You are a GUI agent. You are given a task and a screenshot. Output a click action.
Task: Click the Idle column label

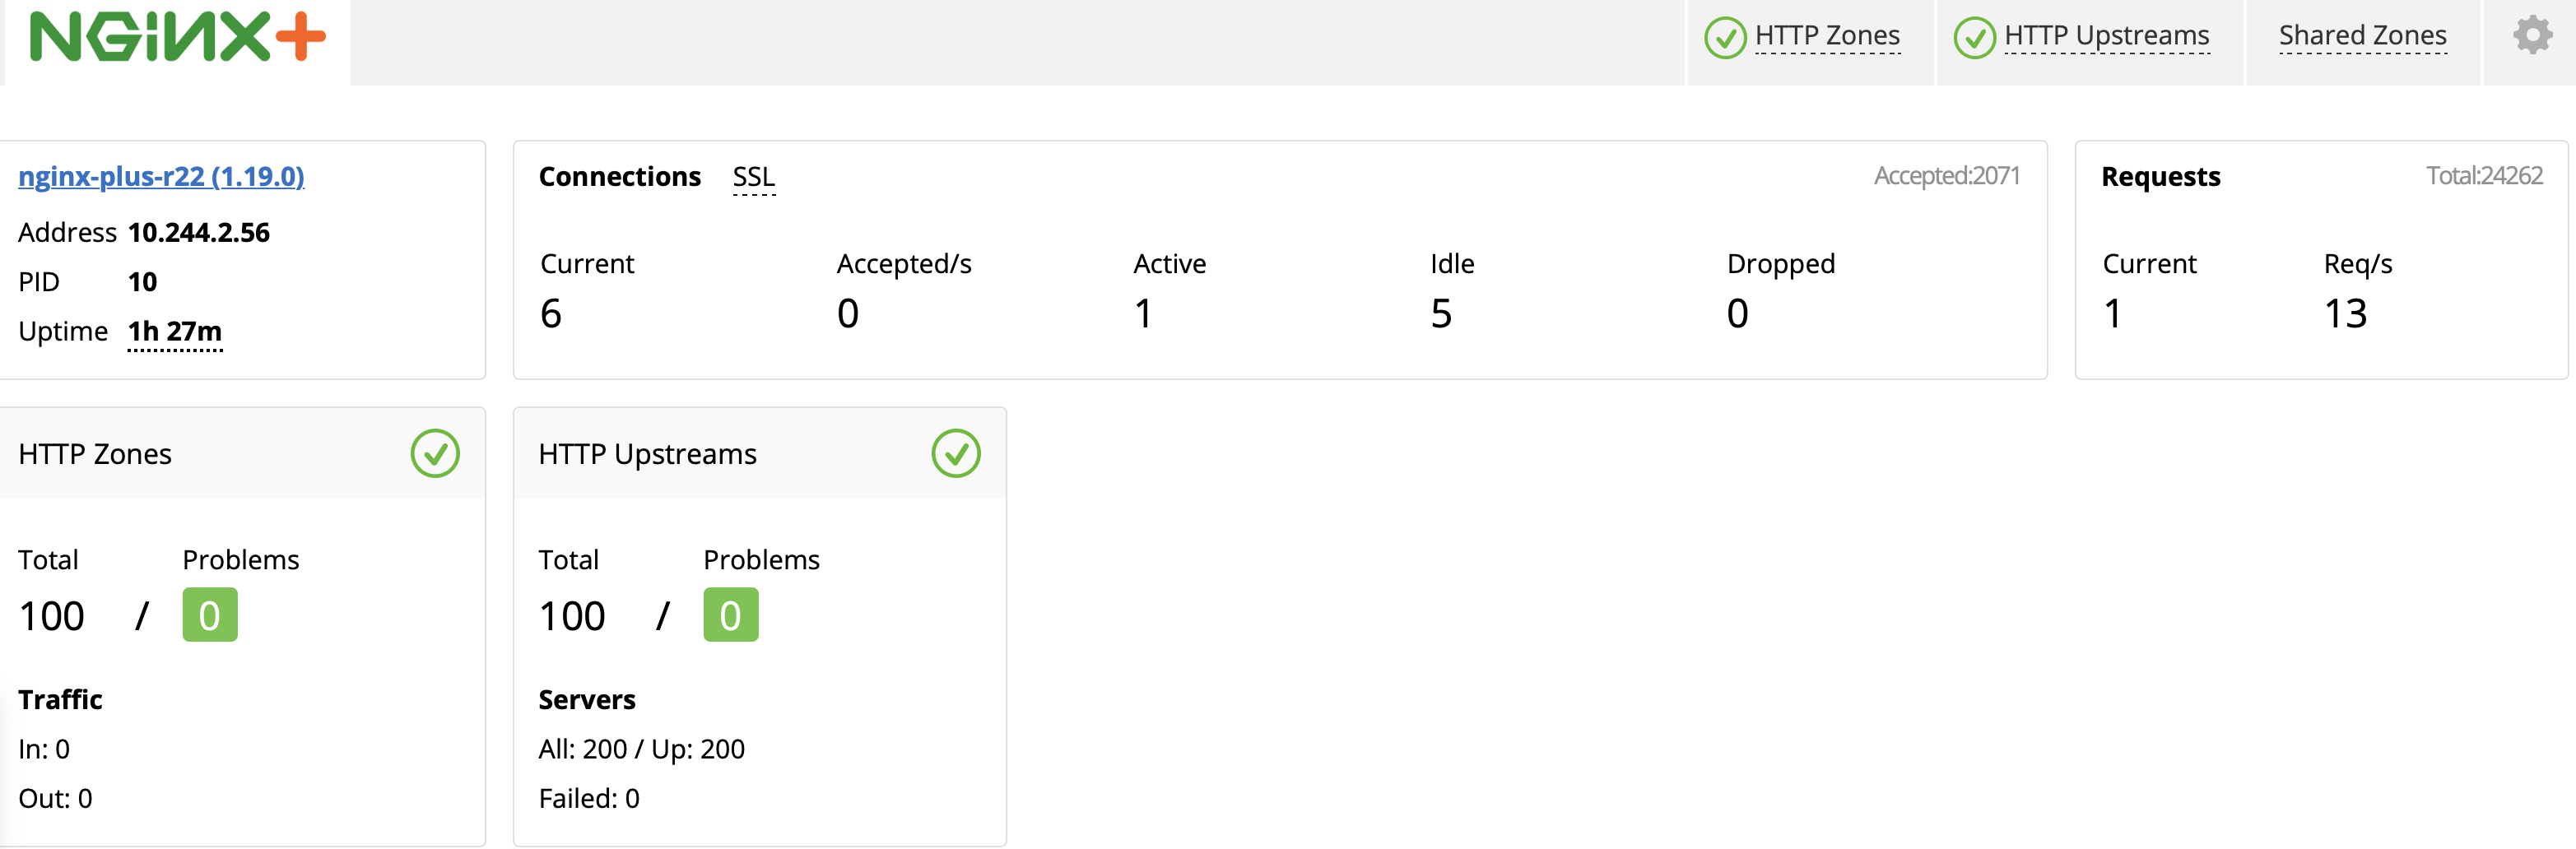pos(1452,264)
